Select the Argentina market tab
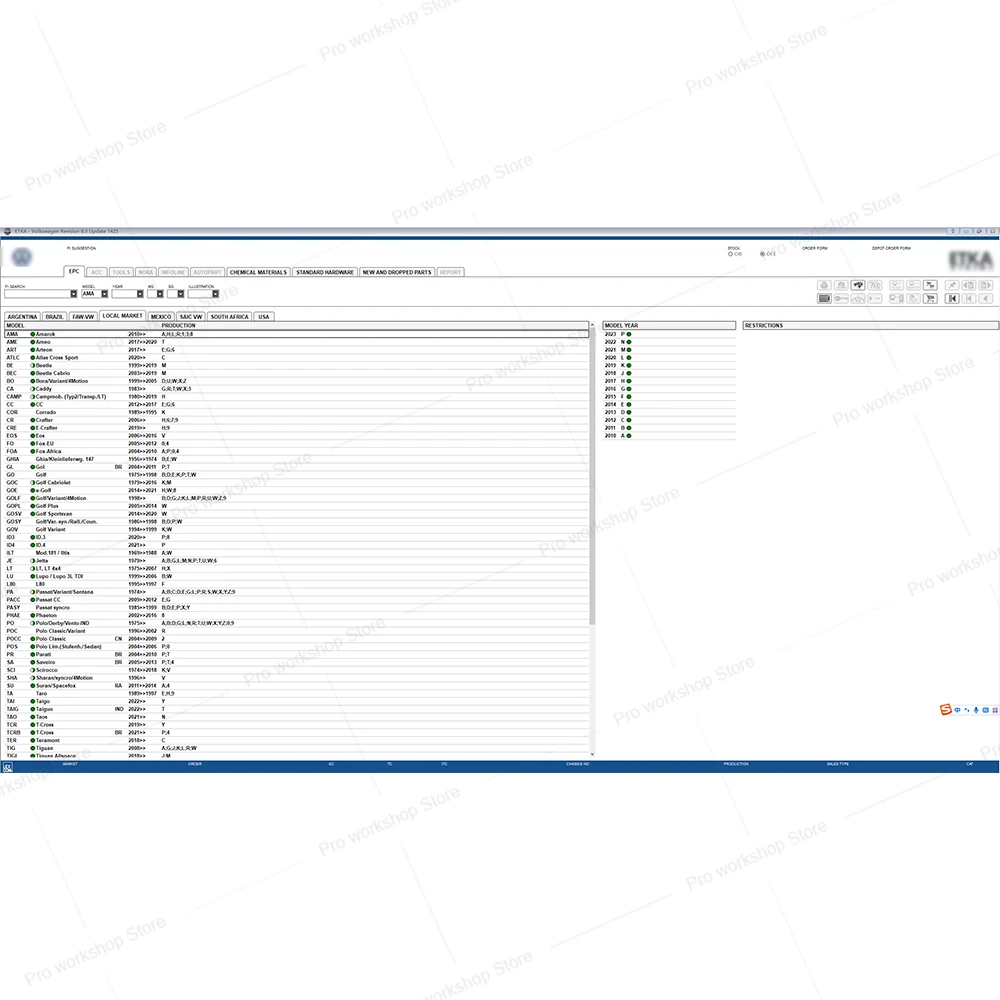Screen dimensions: 1000x1000 (x=22, y=317)
